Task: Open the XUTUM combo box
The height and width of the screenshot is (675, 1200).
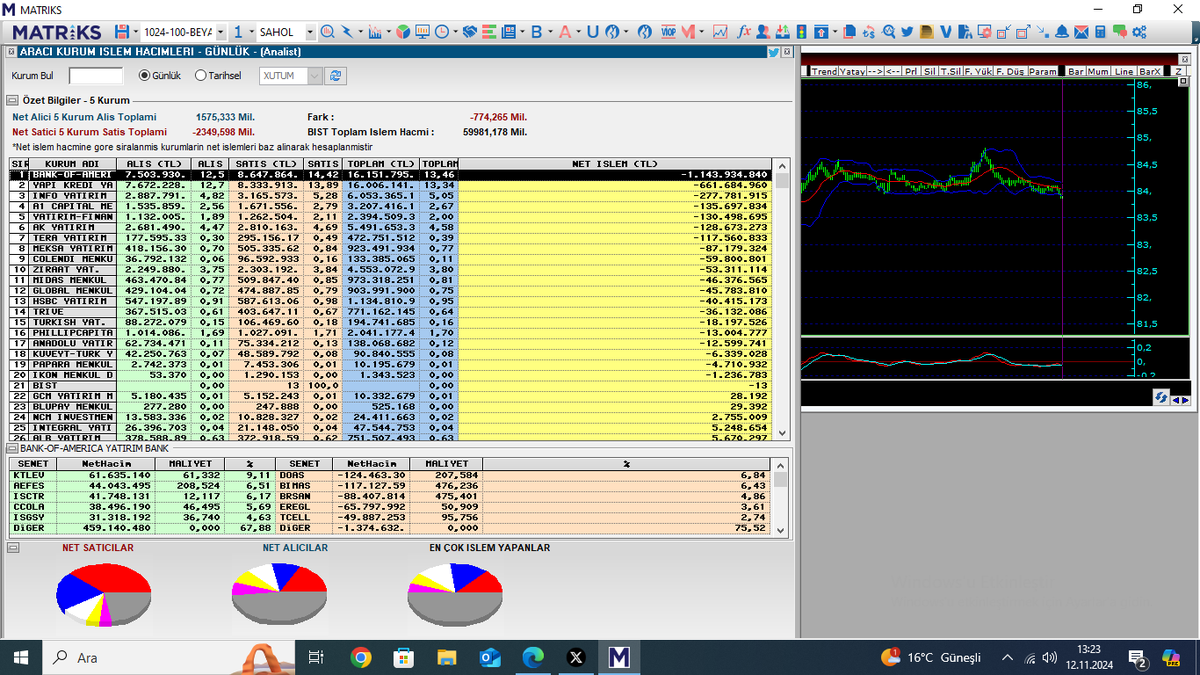Action: tap(292, 76)
